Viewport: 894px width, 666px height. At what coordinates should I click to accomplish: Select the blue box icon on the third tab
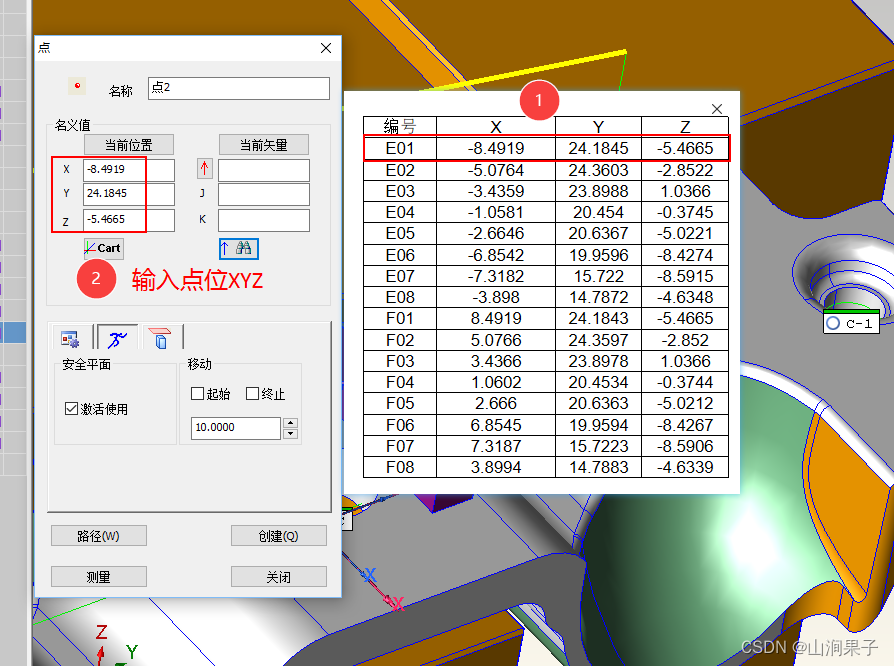tap(160, 339)
